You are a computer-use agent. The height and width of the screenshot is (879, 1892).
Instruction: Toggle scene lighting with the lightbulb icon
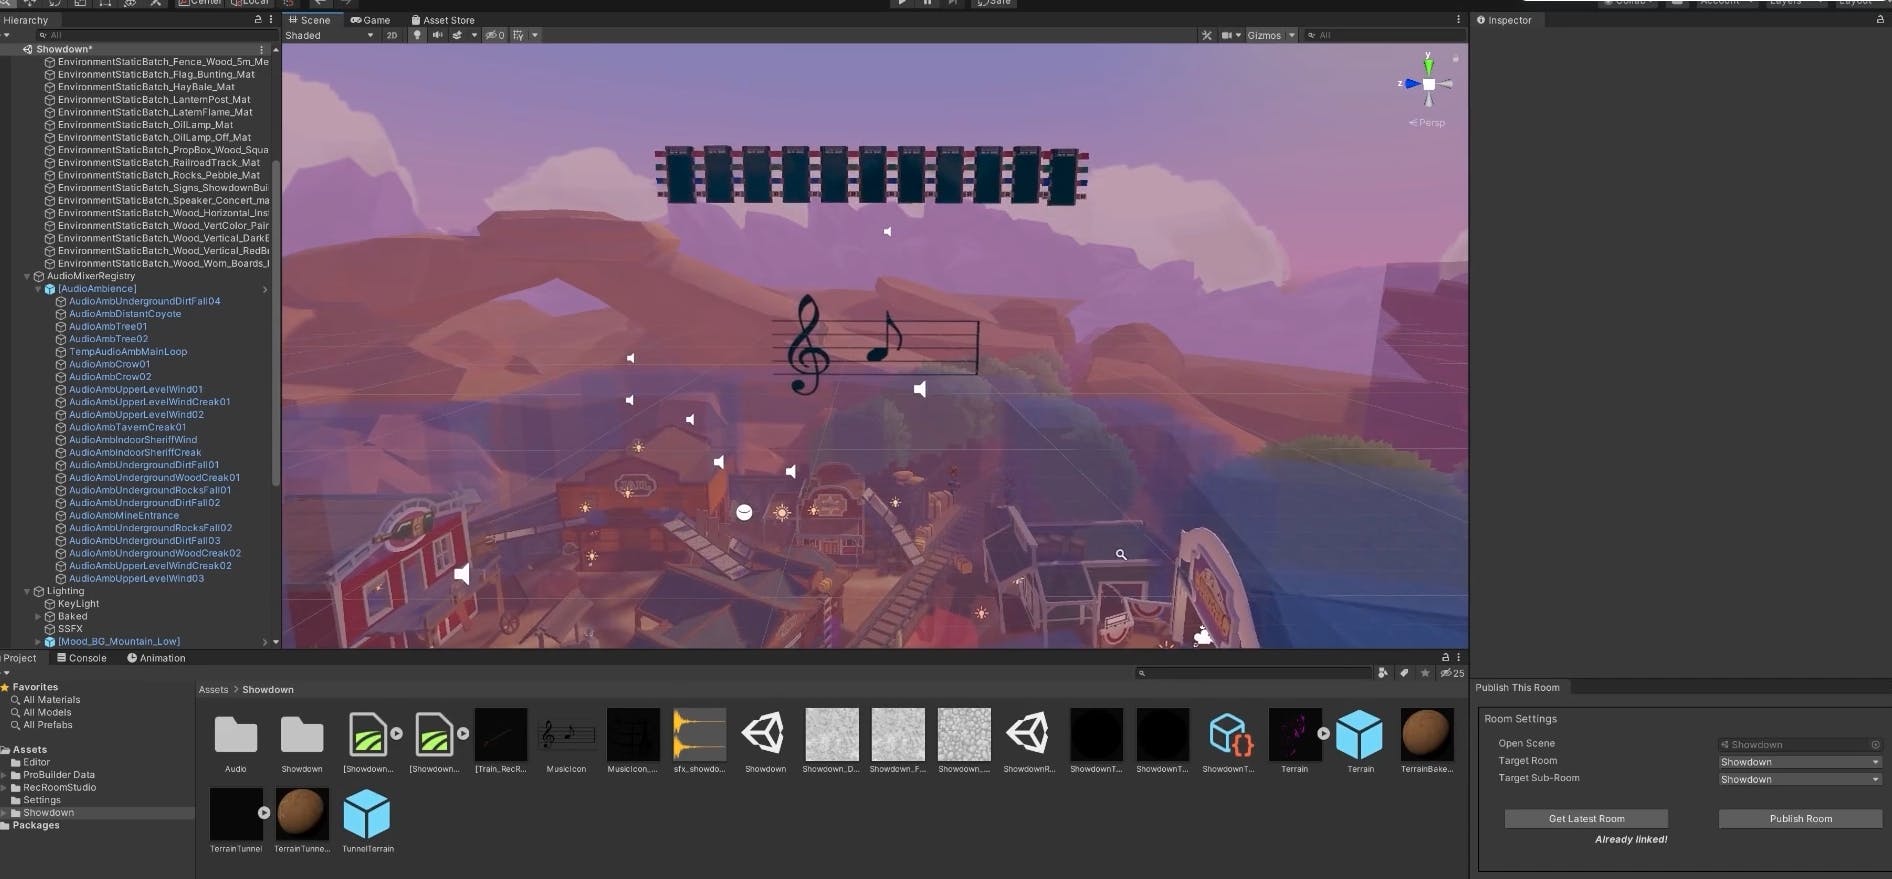(418, 35)
